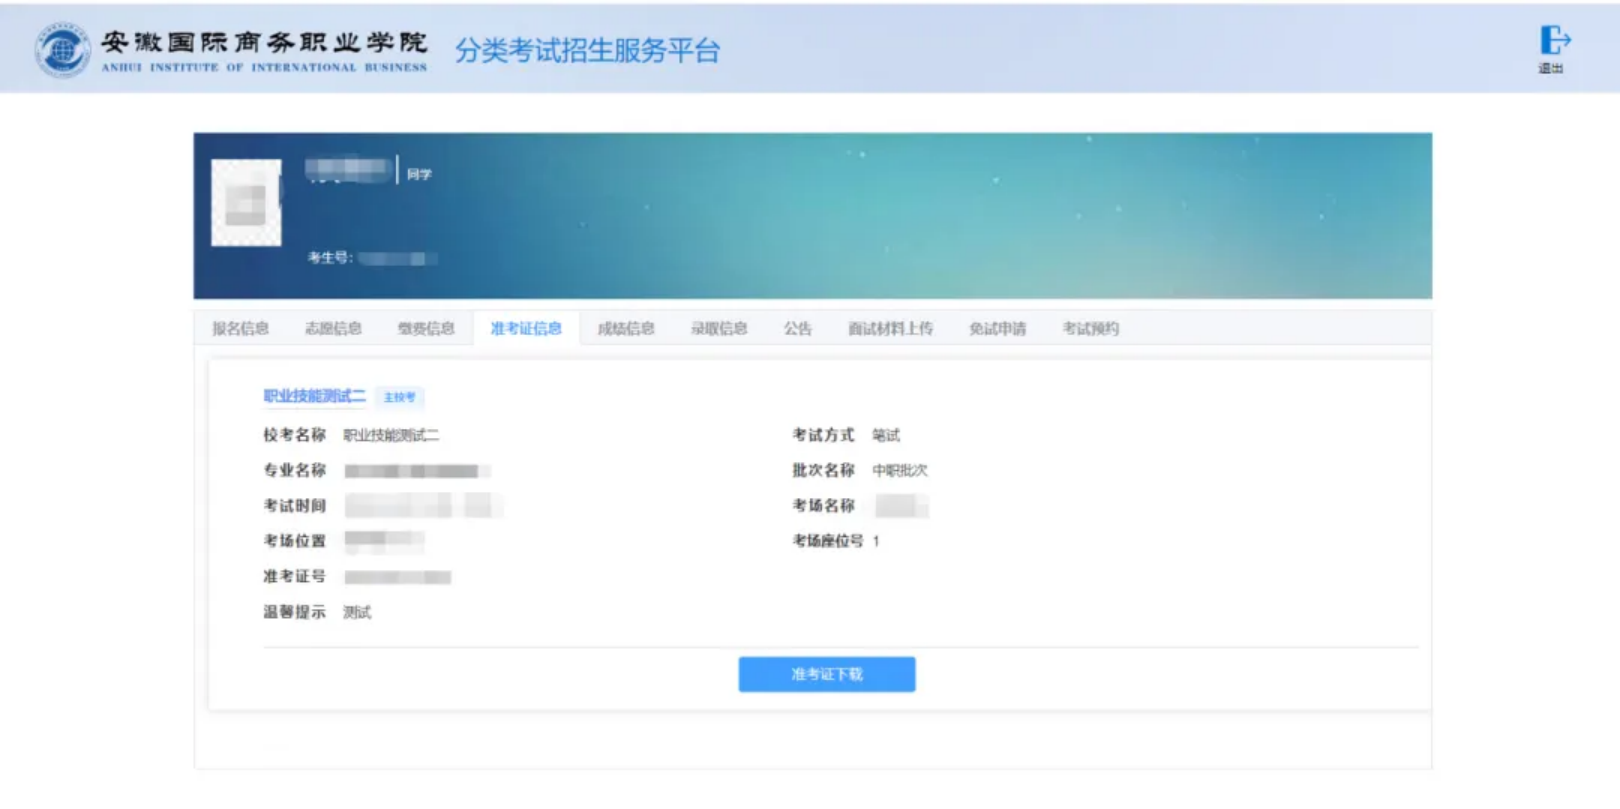The image size is (1620, 809).
Task: Open the 报名信息 tab
Action: coord(240,328)
